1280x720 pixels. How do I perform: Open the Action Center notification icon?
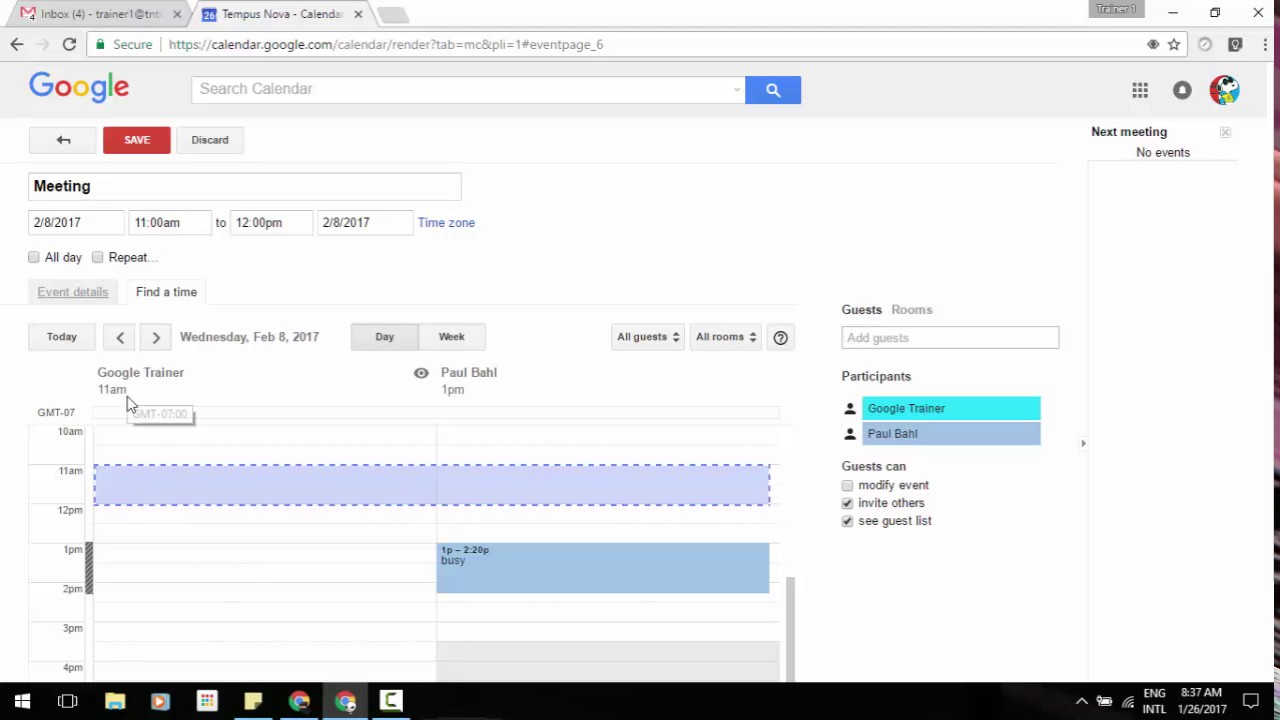point(1251,701)
